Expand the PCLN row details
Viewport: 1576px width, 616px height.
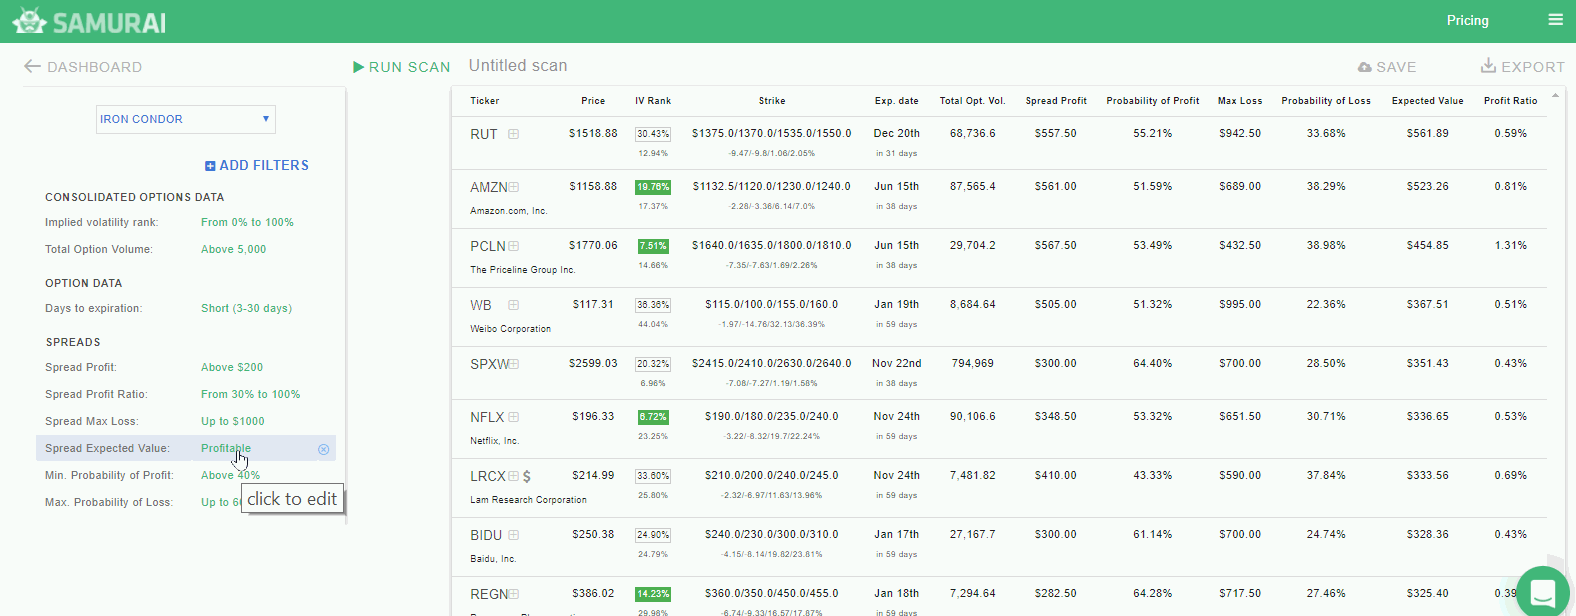(x=513, y=246)
